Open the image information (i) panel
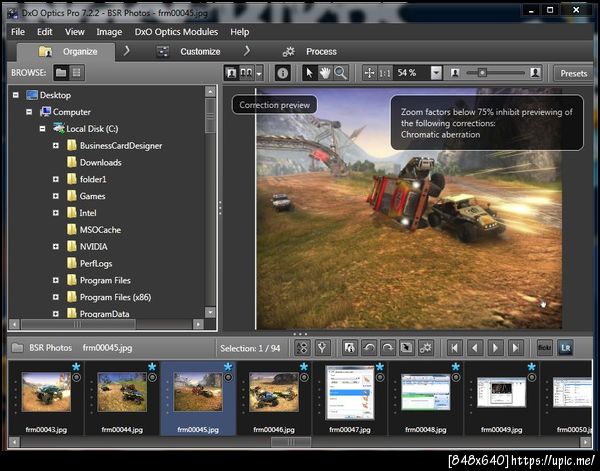The image size is (600, 471). [x=283, y=73]
